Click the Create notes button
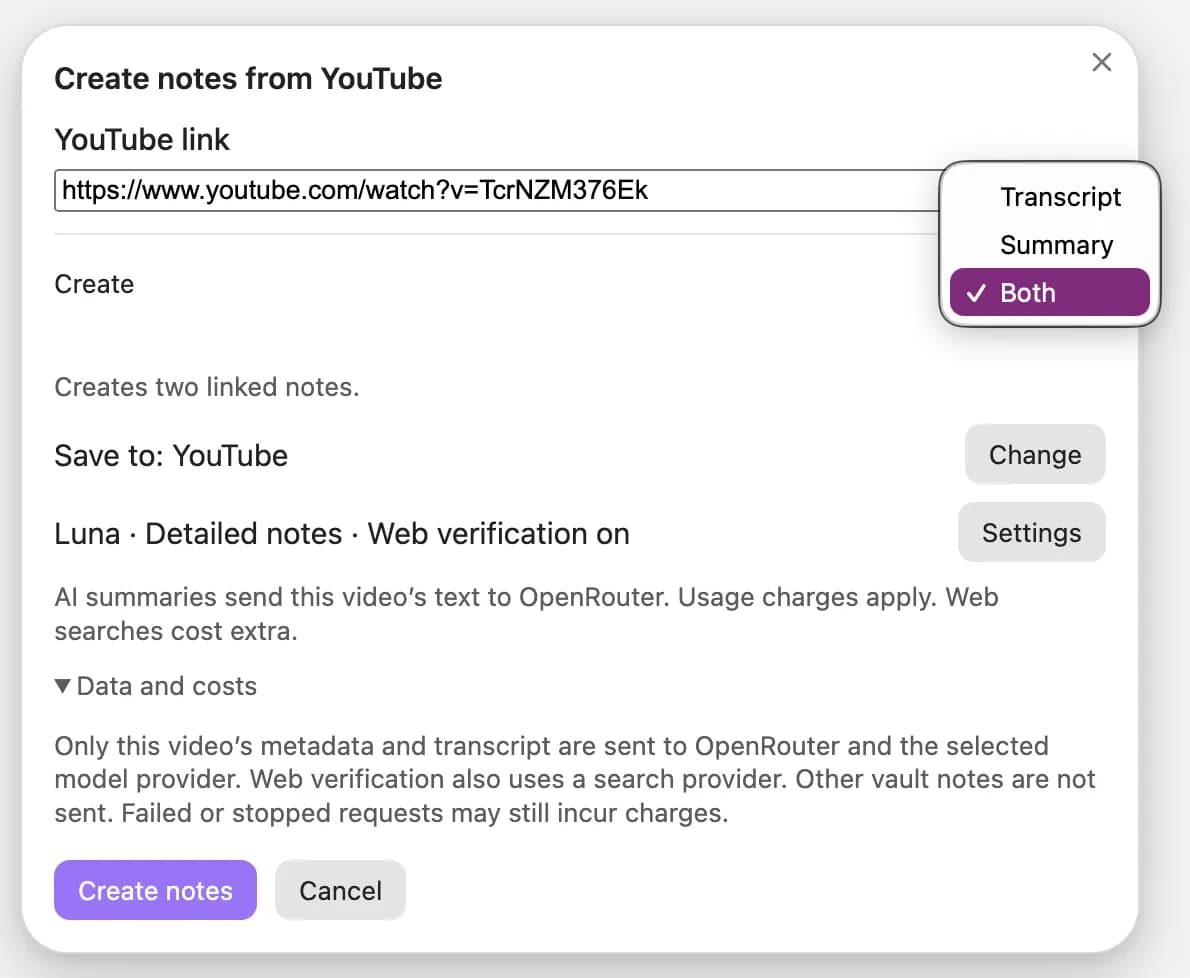The height and width of the screenshot is (978, 1190). pos(156,890)
